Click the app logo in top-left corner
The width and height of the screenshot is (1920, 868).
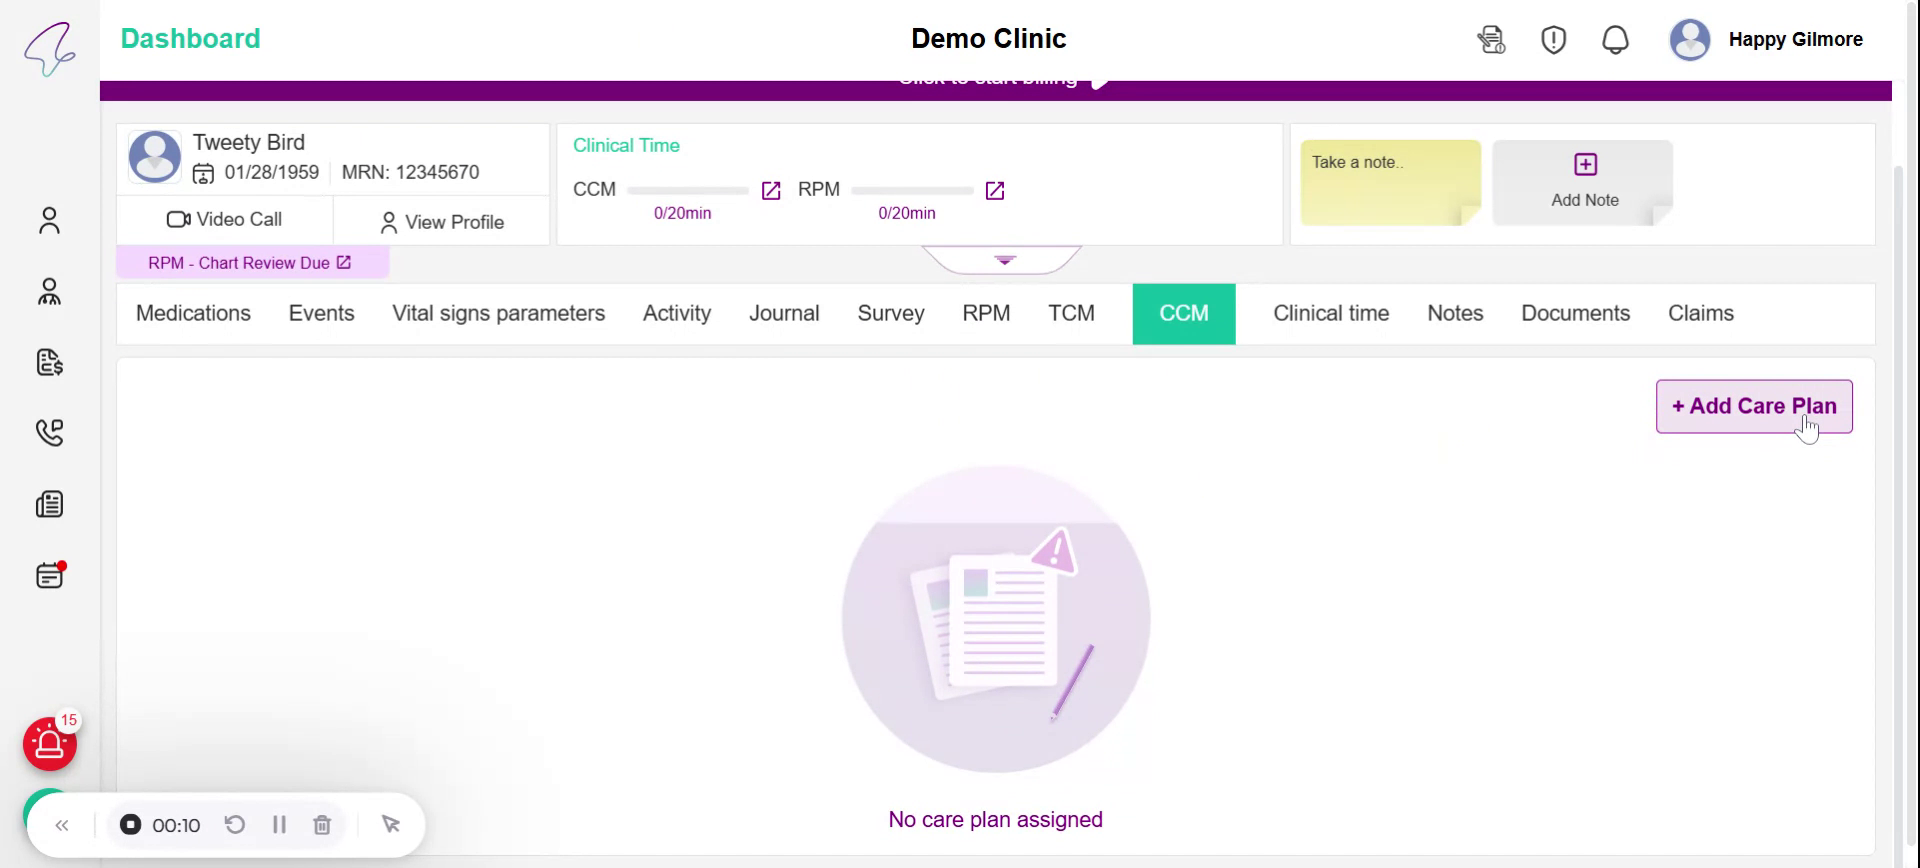click(x=50, y=48)
